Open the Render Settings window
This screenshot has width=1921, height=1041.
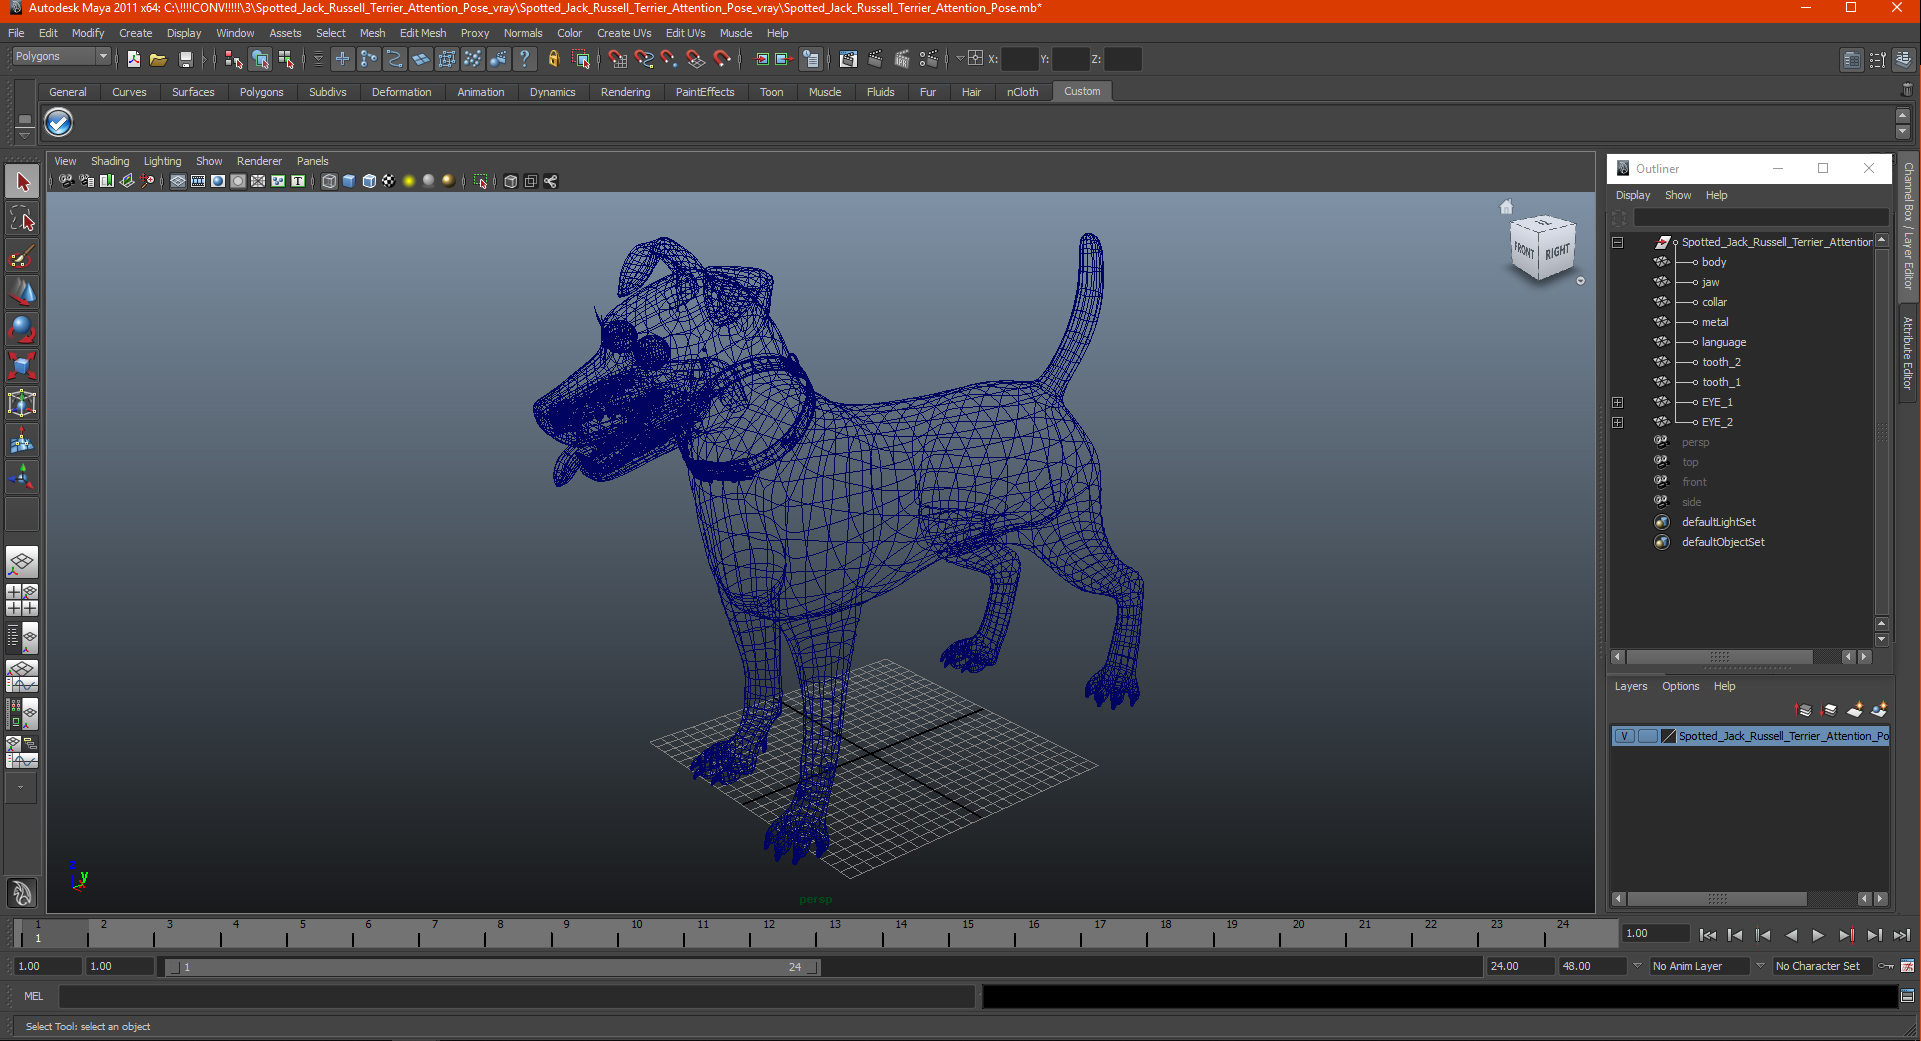pyautogui.click(x=929, y=59)
